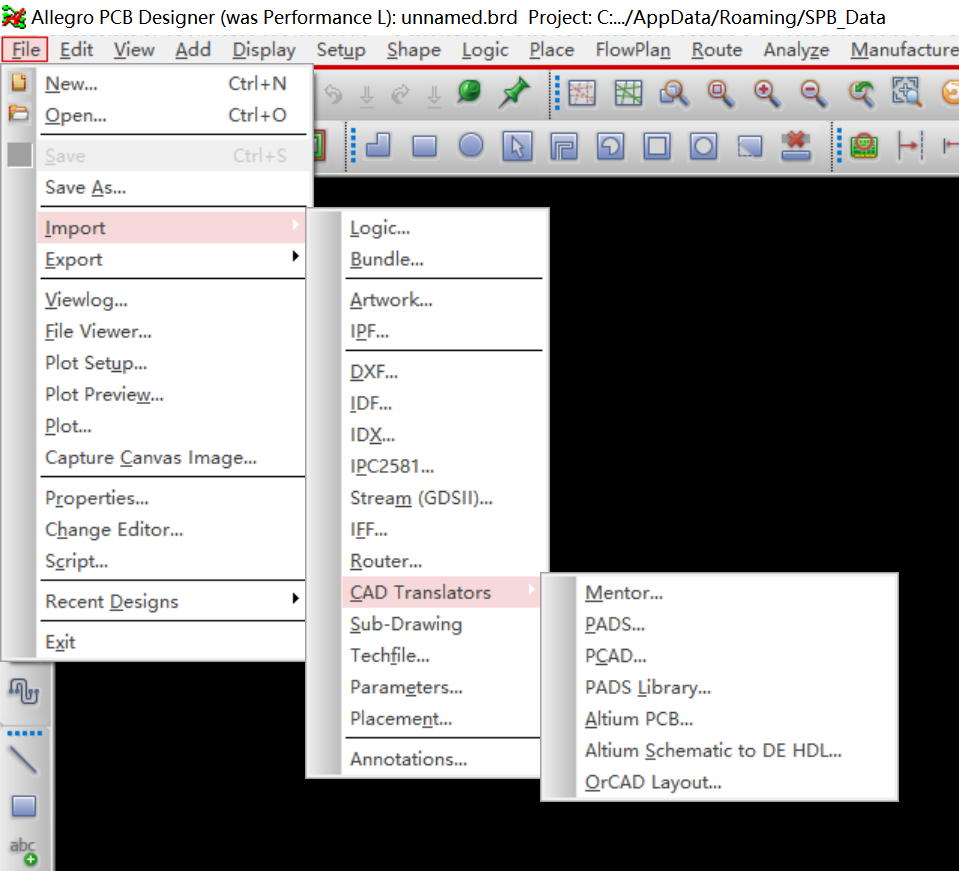959x871 pixels.
Task: Choose the Shape Select arrow tool
Action: coord(517,146)
